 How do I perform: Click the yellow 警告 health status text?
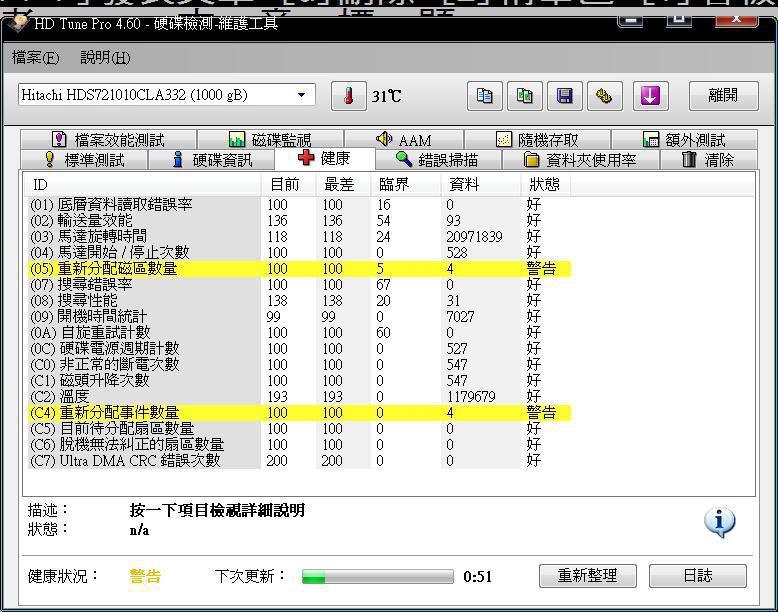[x=145, y=576]
